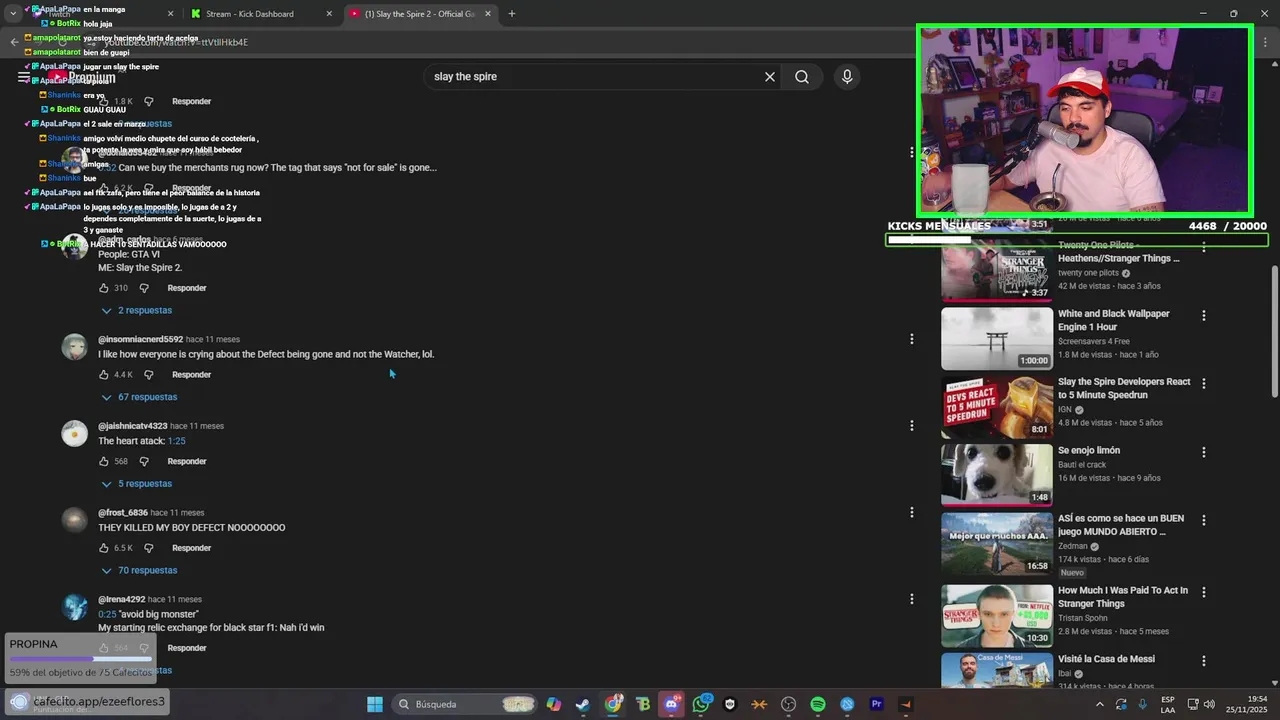Viewport: 1280px width, 720px height.
Task: Dislike the 'ME: Slay the Spire 2' comment
Action: click(x=144, y=288)
